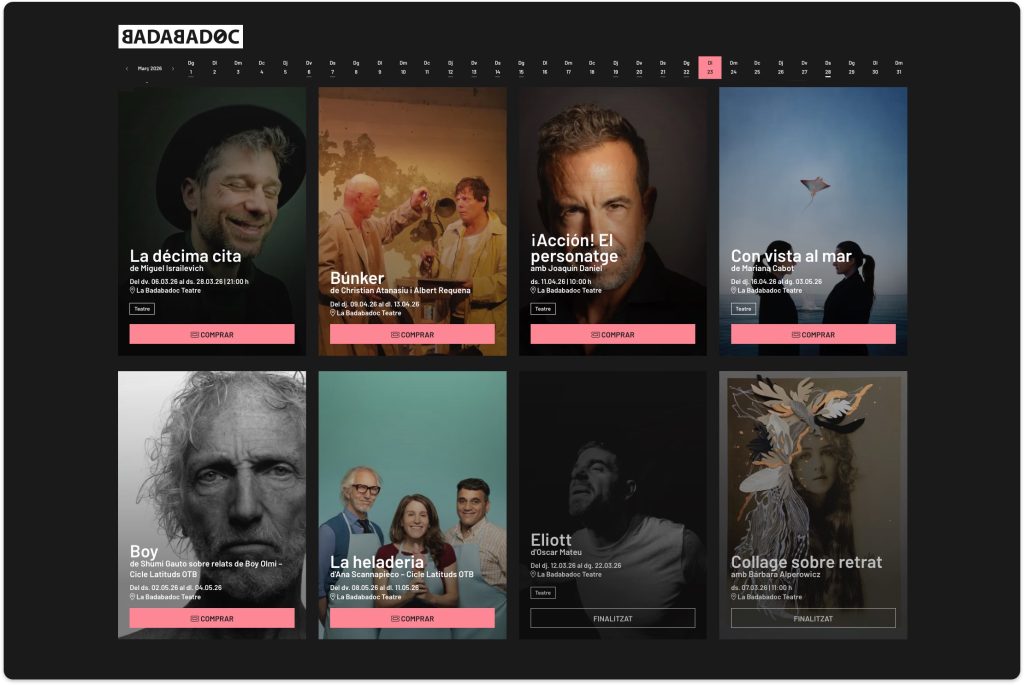This screenshot has width=1024, height=685.
Task: Click Finalitzat button under Eliott
Action: pyautogui.click(x=613, y=618)
